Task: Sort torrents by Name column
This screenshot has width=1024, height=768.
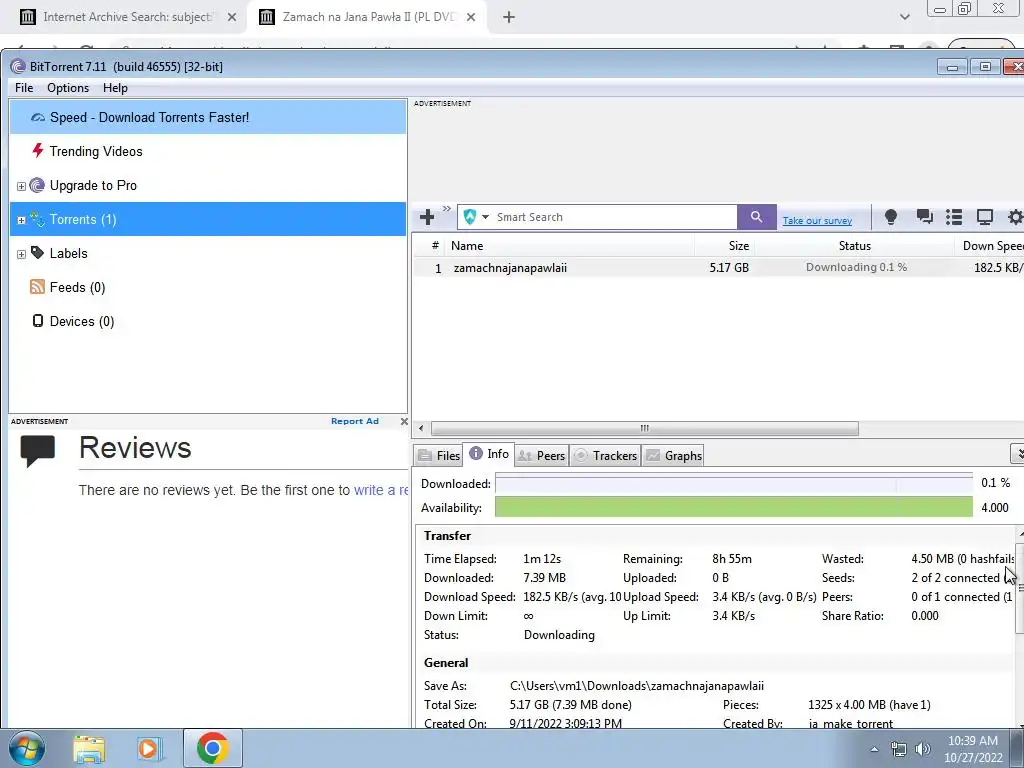Action: click(569, 246)
